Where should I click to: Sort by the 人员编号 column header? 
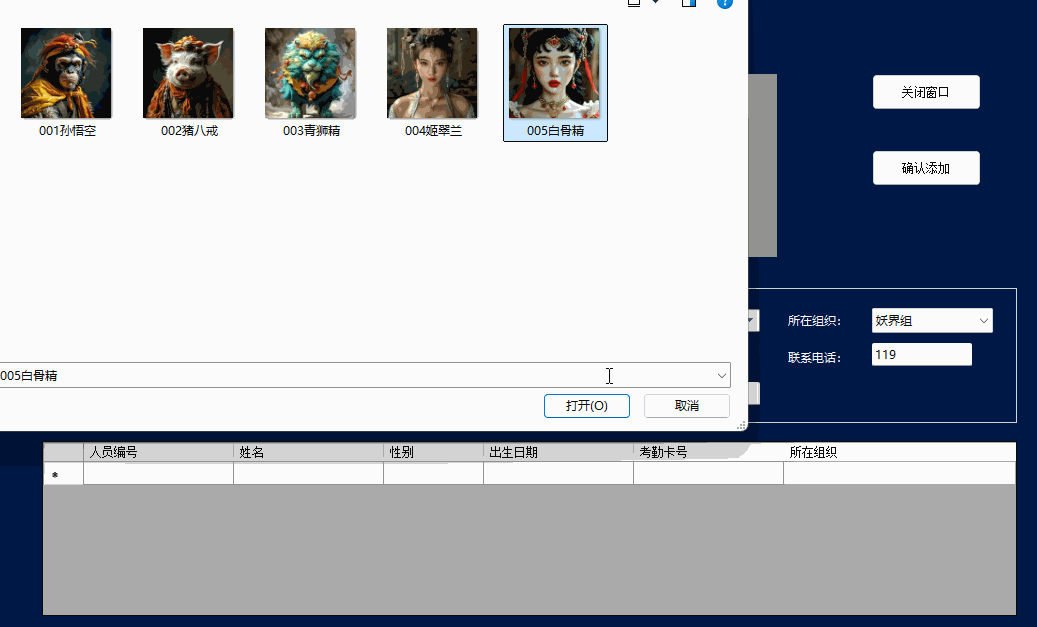click(158, 452)
